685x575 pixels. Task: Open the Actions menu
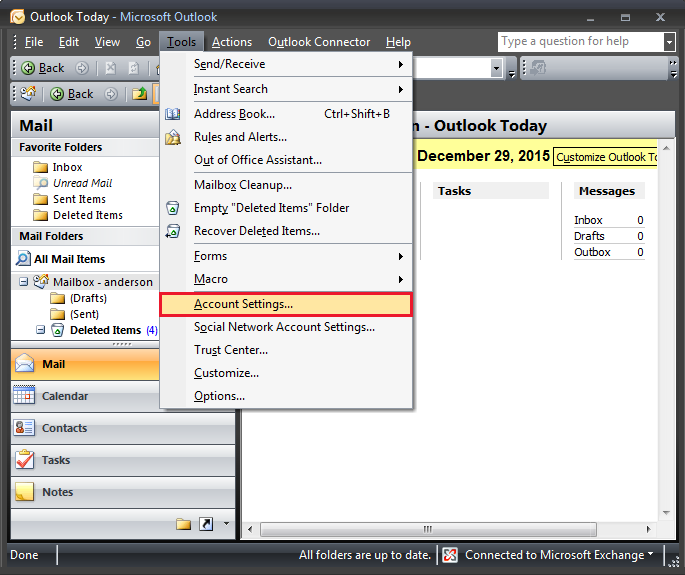pos(232,42)
